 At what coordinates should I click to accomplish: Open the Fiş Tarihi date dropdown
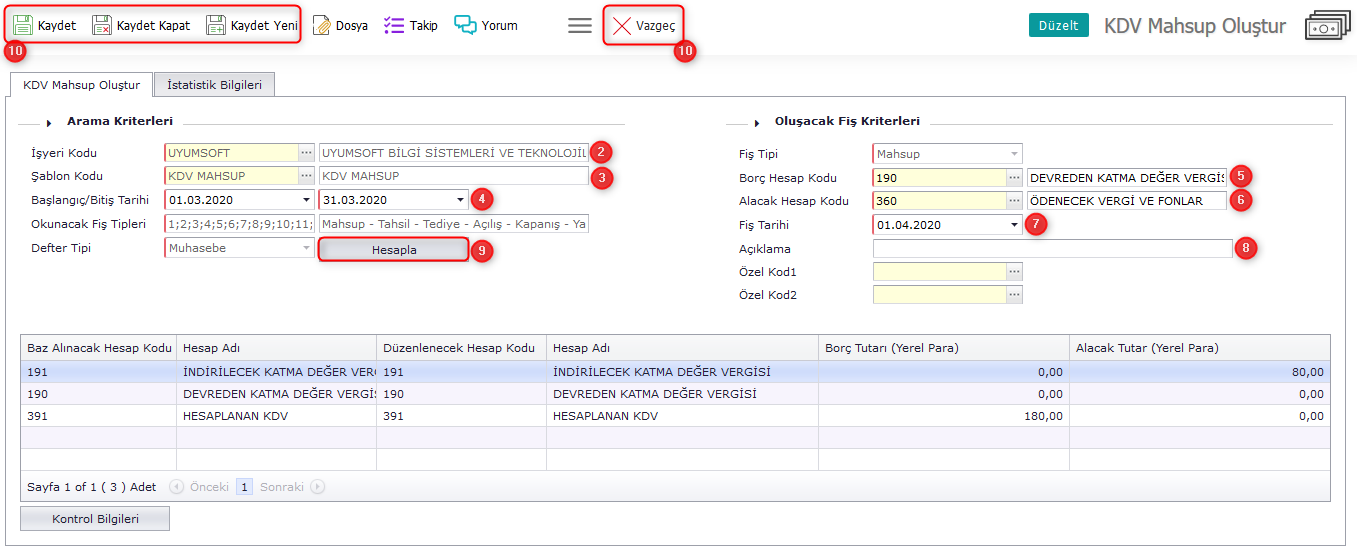pos(1014,226)
